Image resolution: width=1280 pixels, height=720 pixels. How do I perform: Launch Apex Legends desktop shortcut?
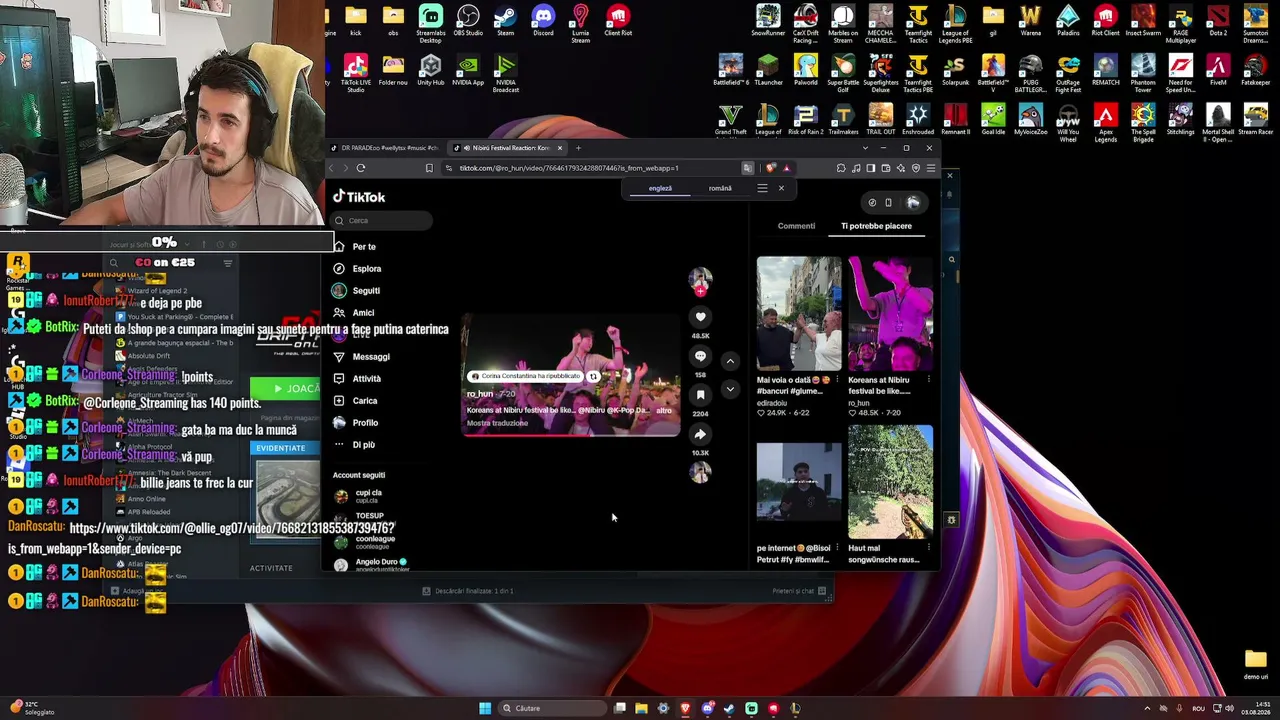click(1105, 124)
